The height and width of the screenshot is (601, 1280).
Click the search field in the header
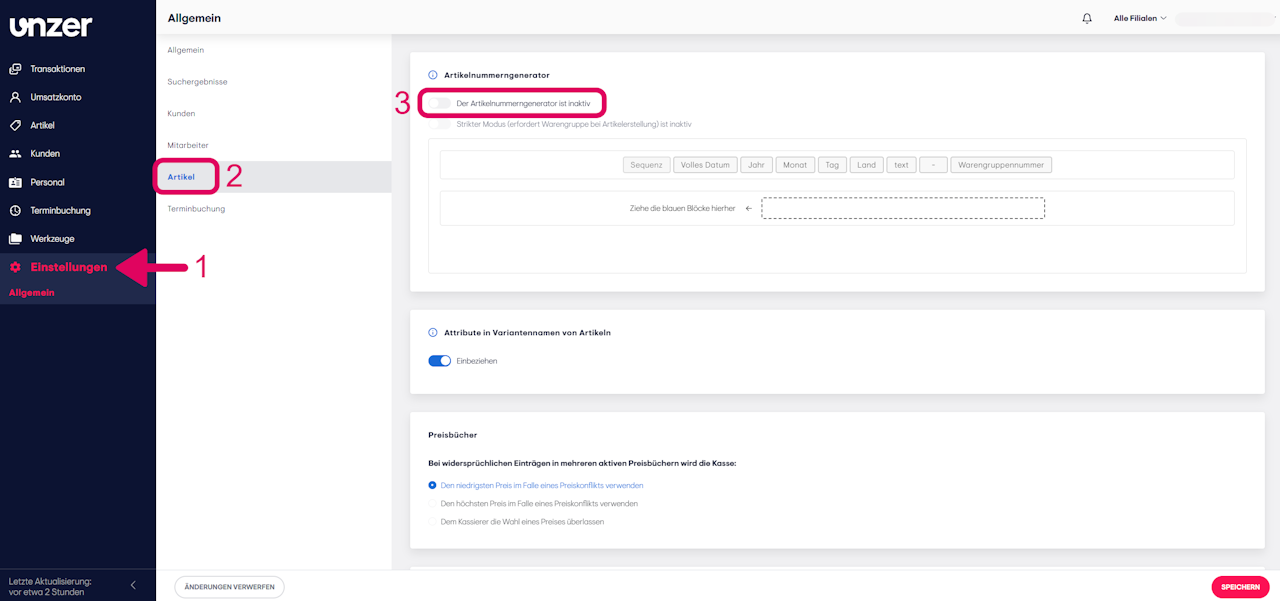click(1225, 17)
